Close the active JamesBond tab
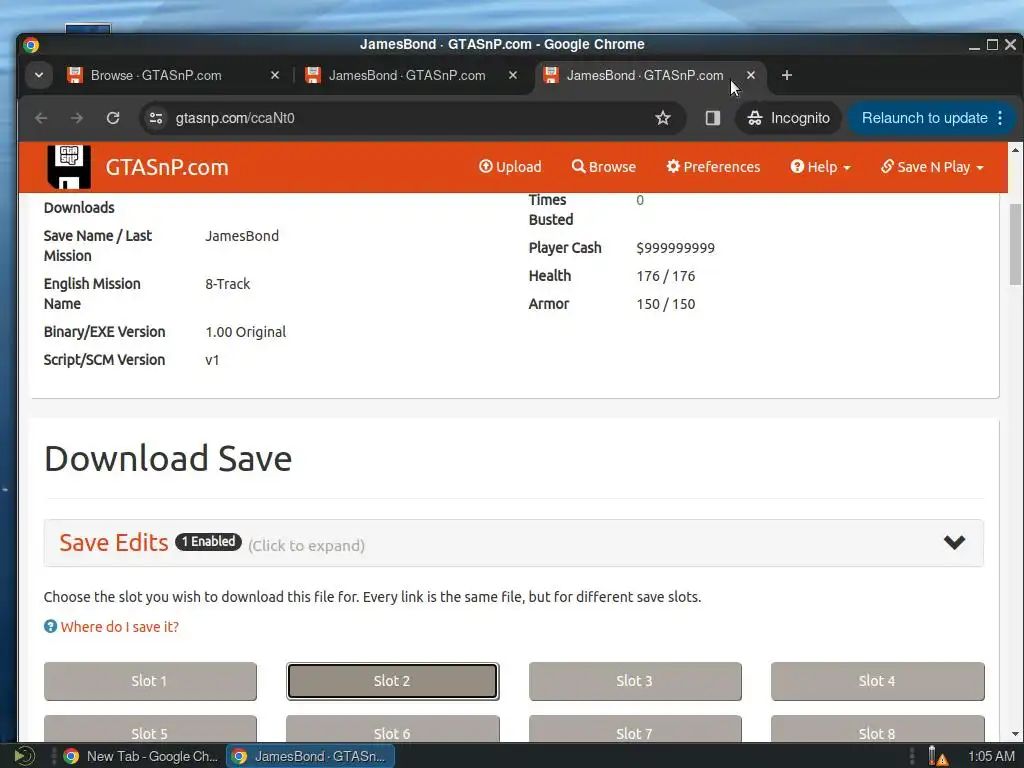 (751, 75)
